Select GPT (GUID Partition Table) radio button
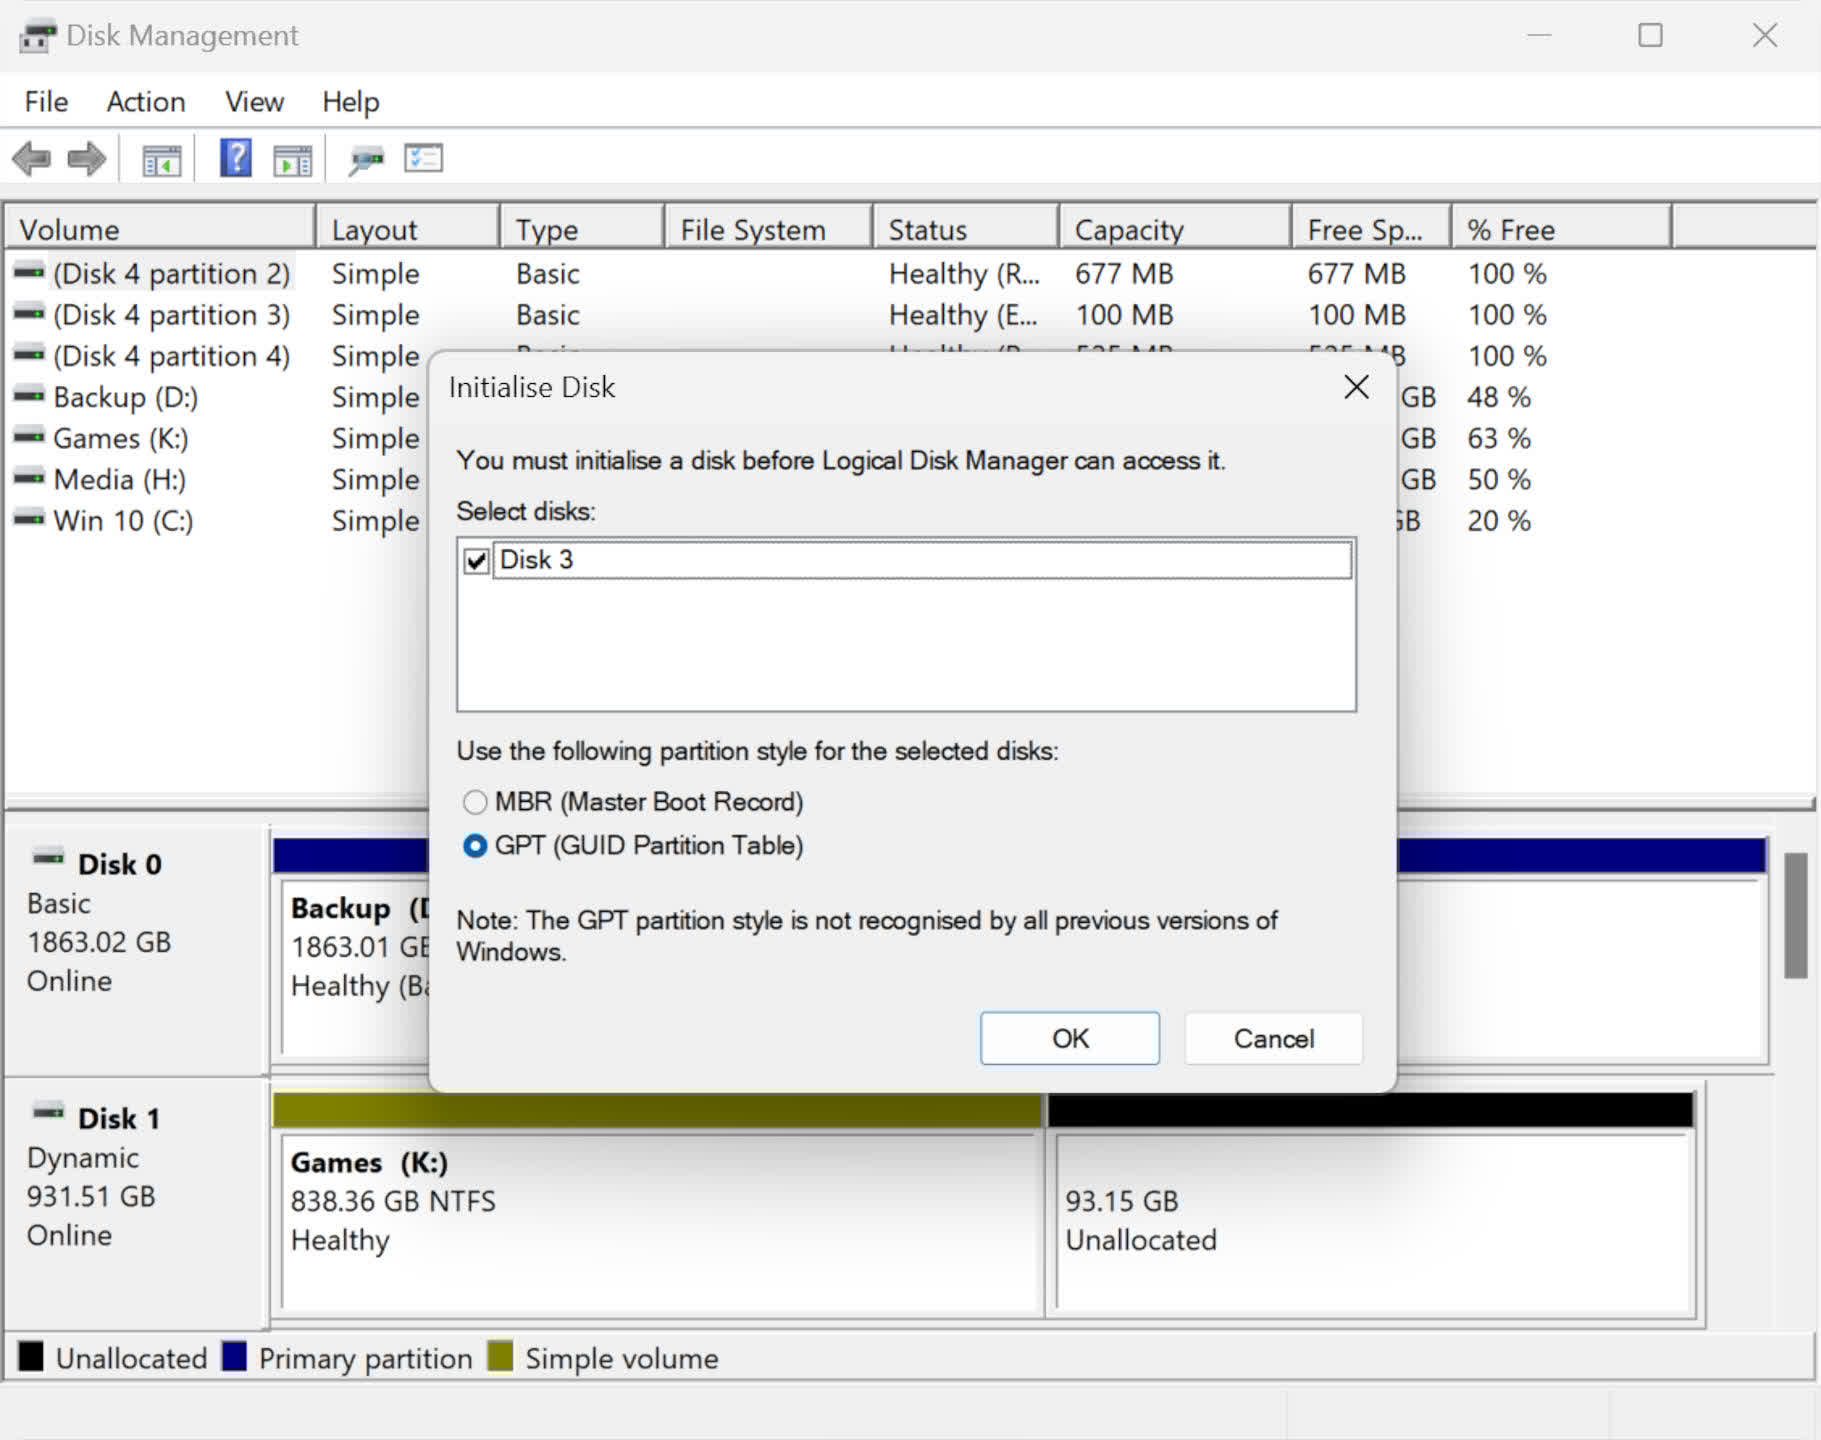Viewport: 1821px width, 1440px height. point(475,846)
